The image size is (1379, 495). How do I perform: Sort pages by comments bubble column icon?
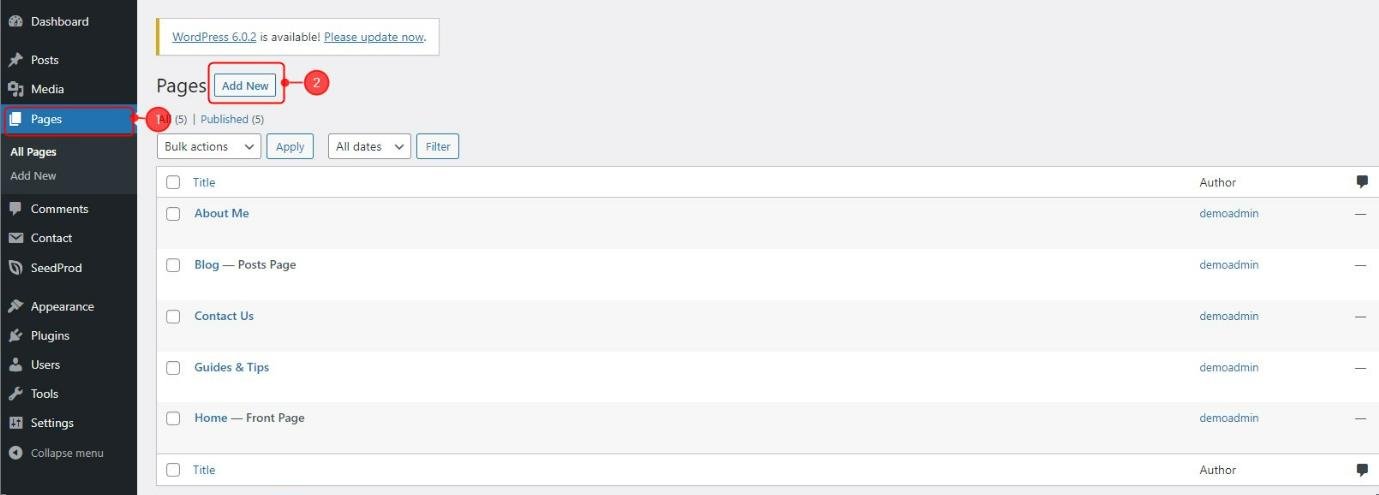pyautogui.click(x=1362, y=182)
